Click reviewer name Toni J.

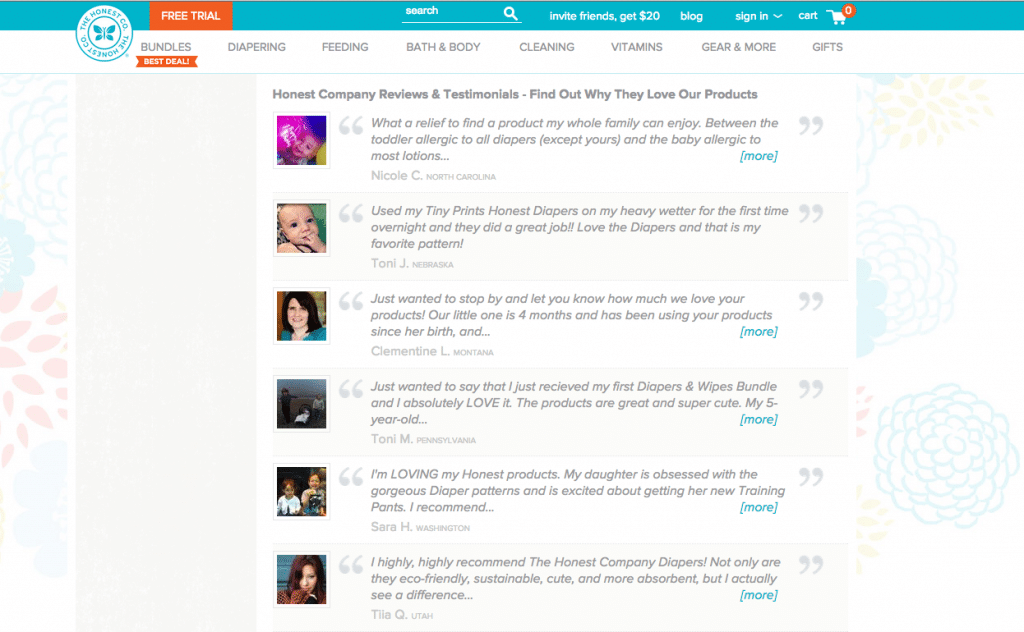pos(389,264)
